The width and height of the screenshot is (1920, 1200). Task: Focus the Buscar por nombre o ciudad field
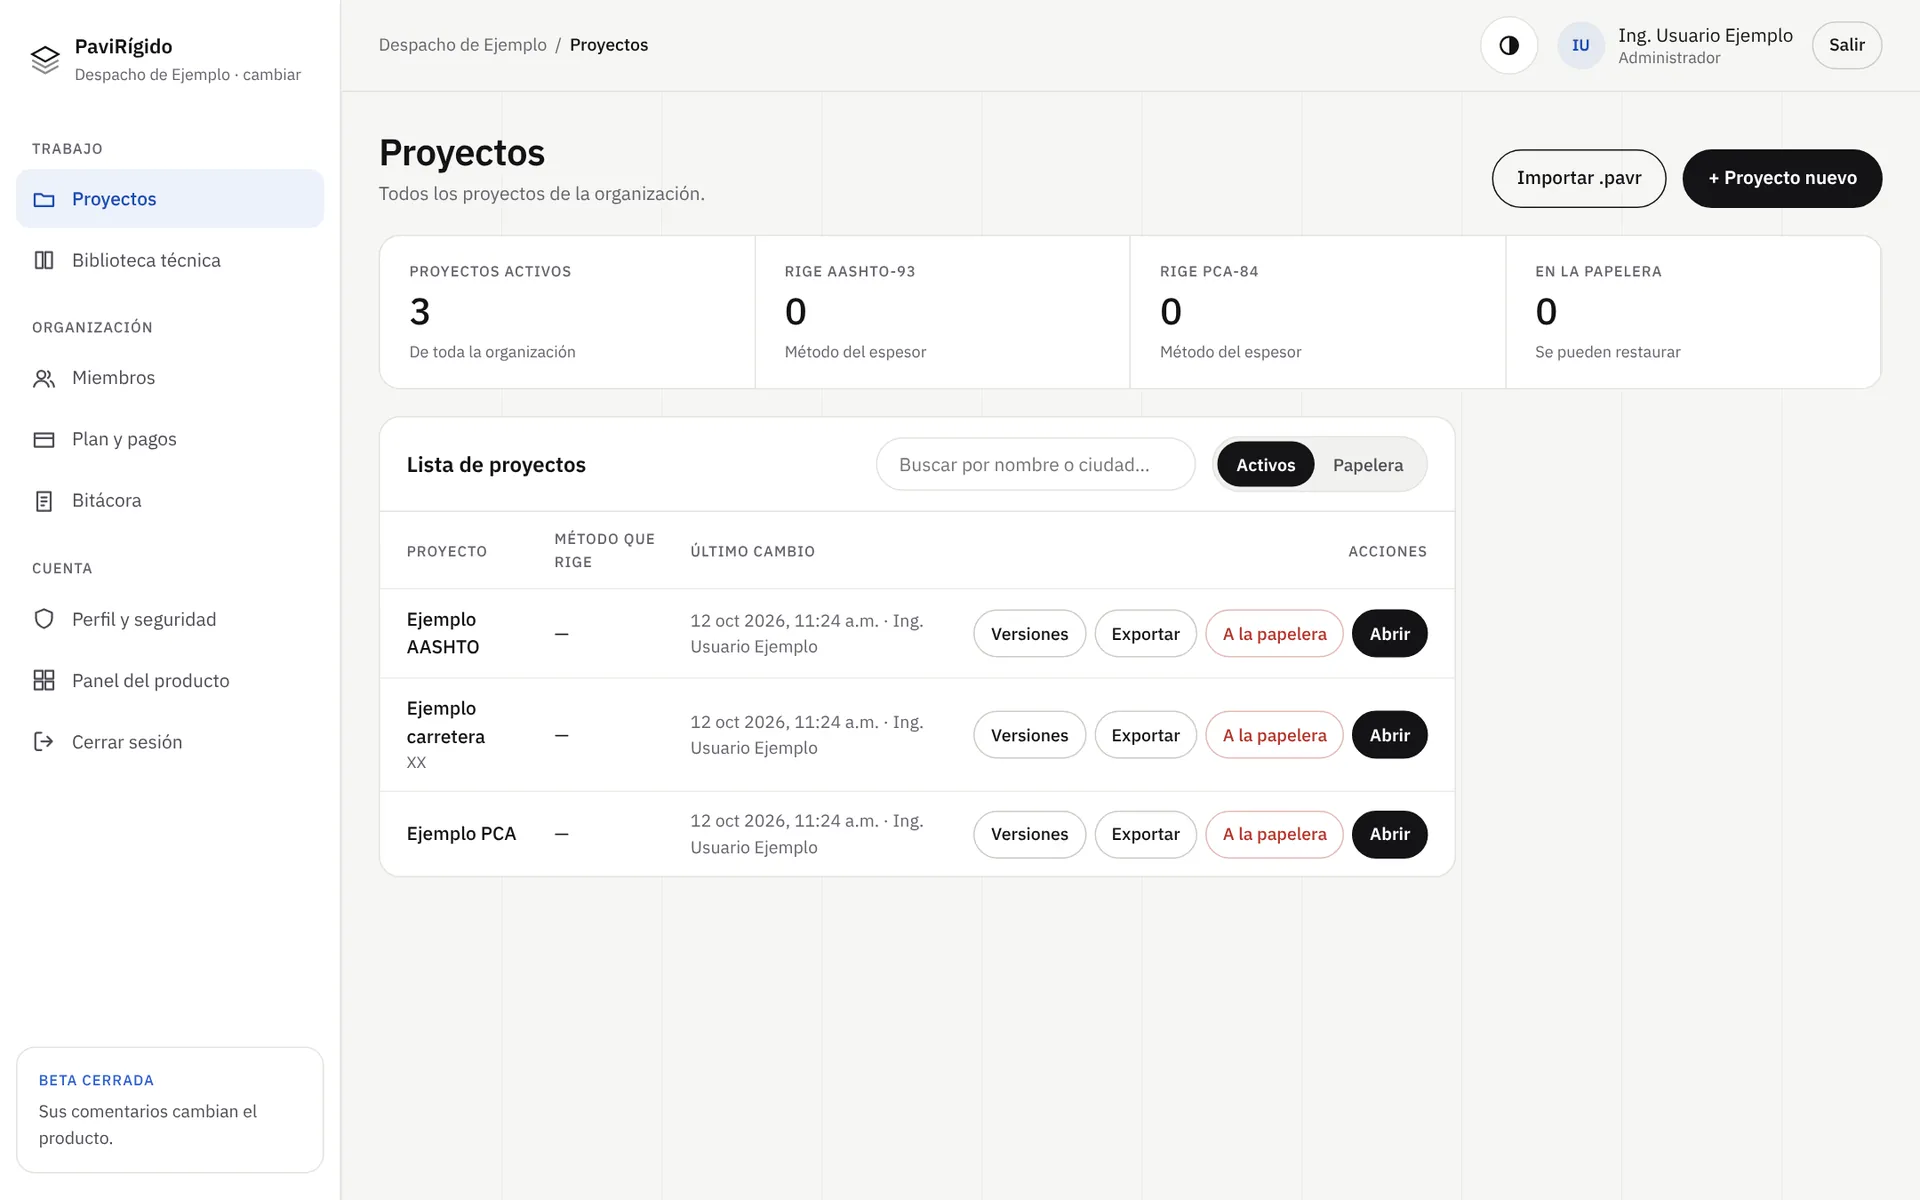click(1035, 465)
